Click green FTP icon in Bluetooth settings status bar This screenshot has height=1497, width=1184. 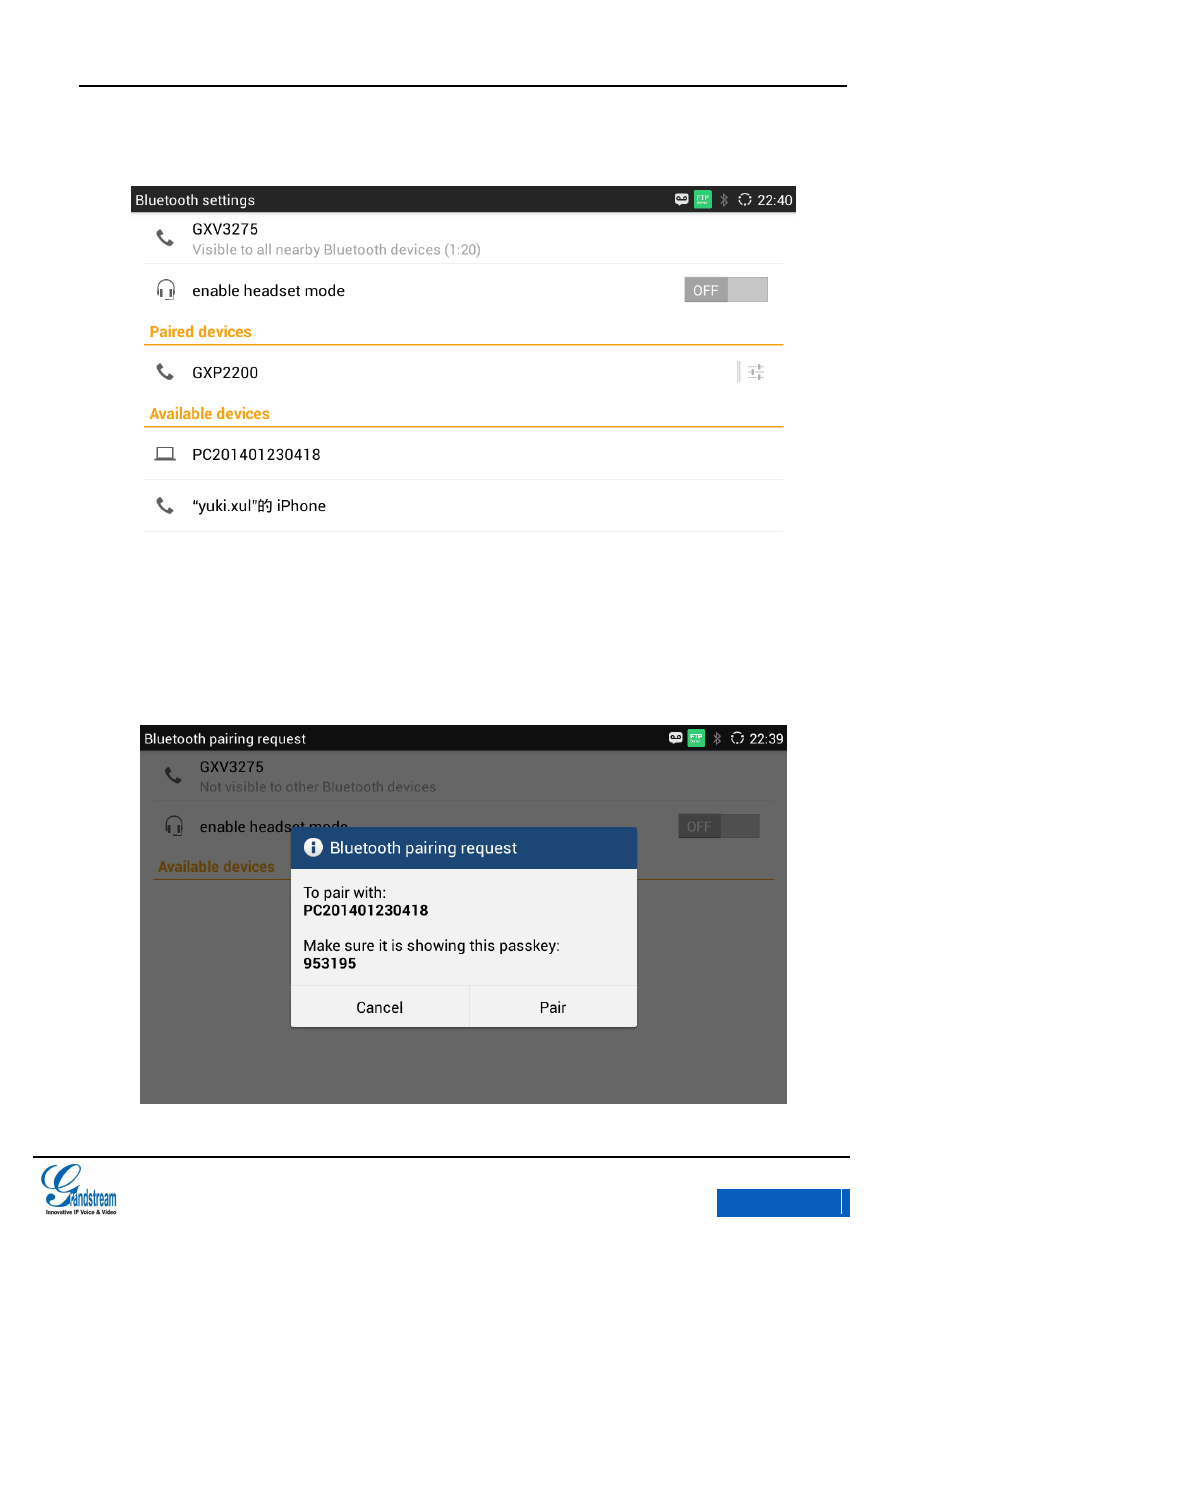point(703,200)
